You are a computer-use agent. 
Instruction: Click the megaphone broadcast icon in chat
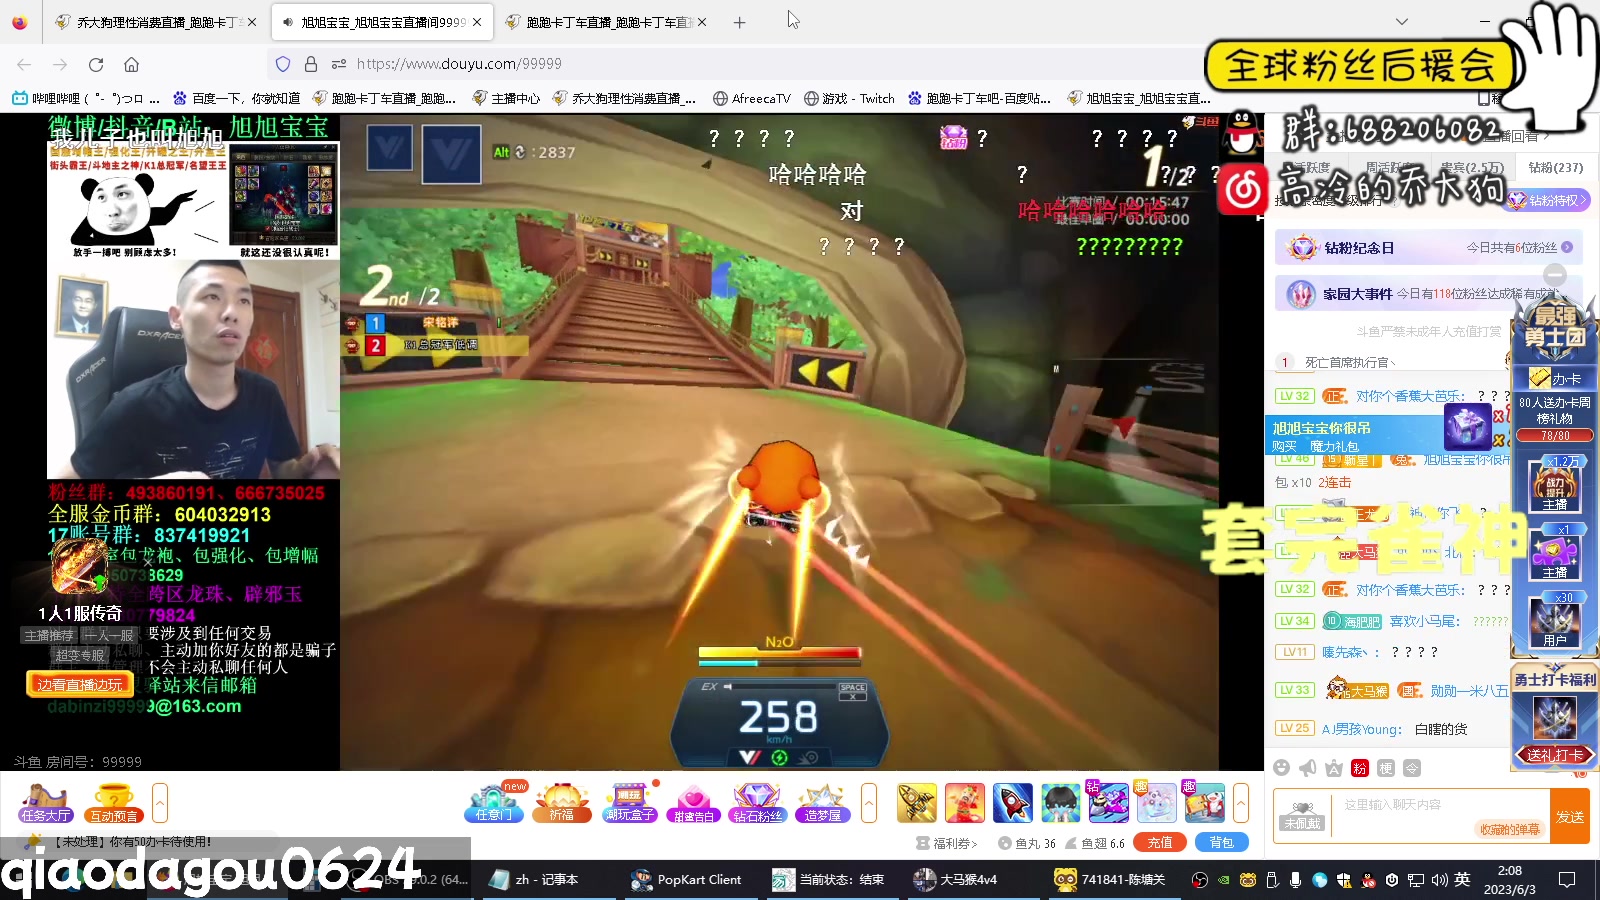pos(1308,768)
